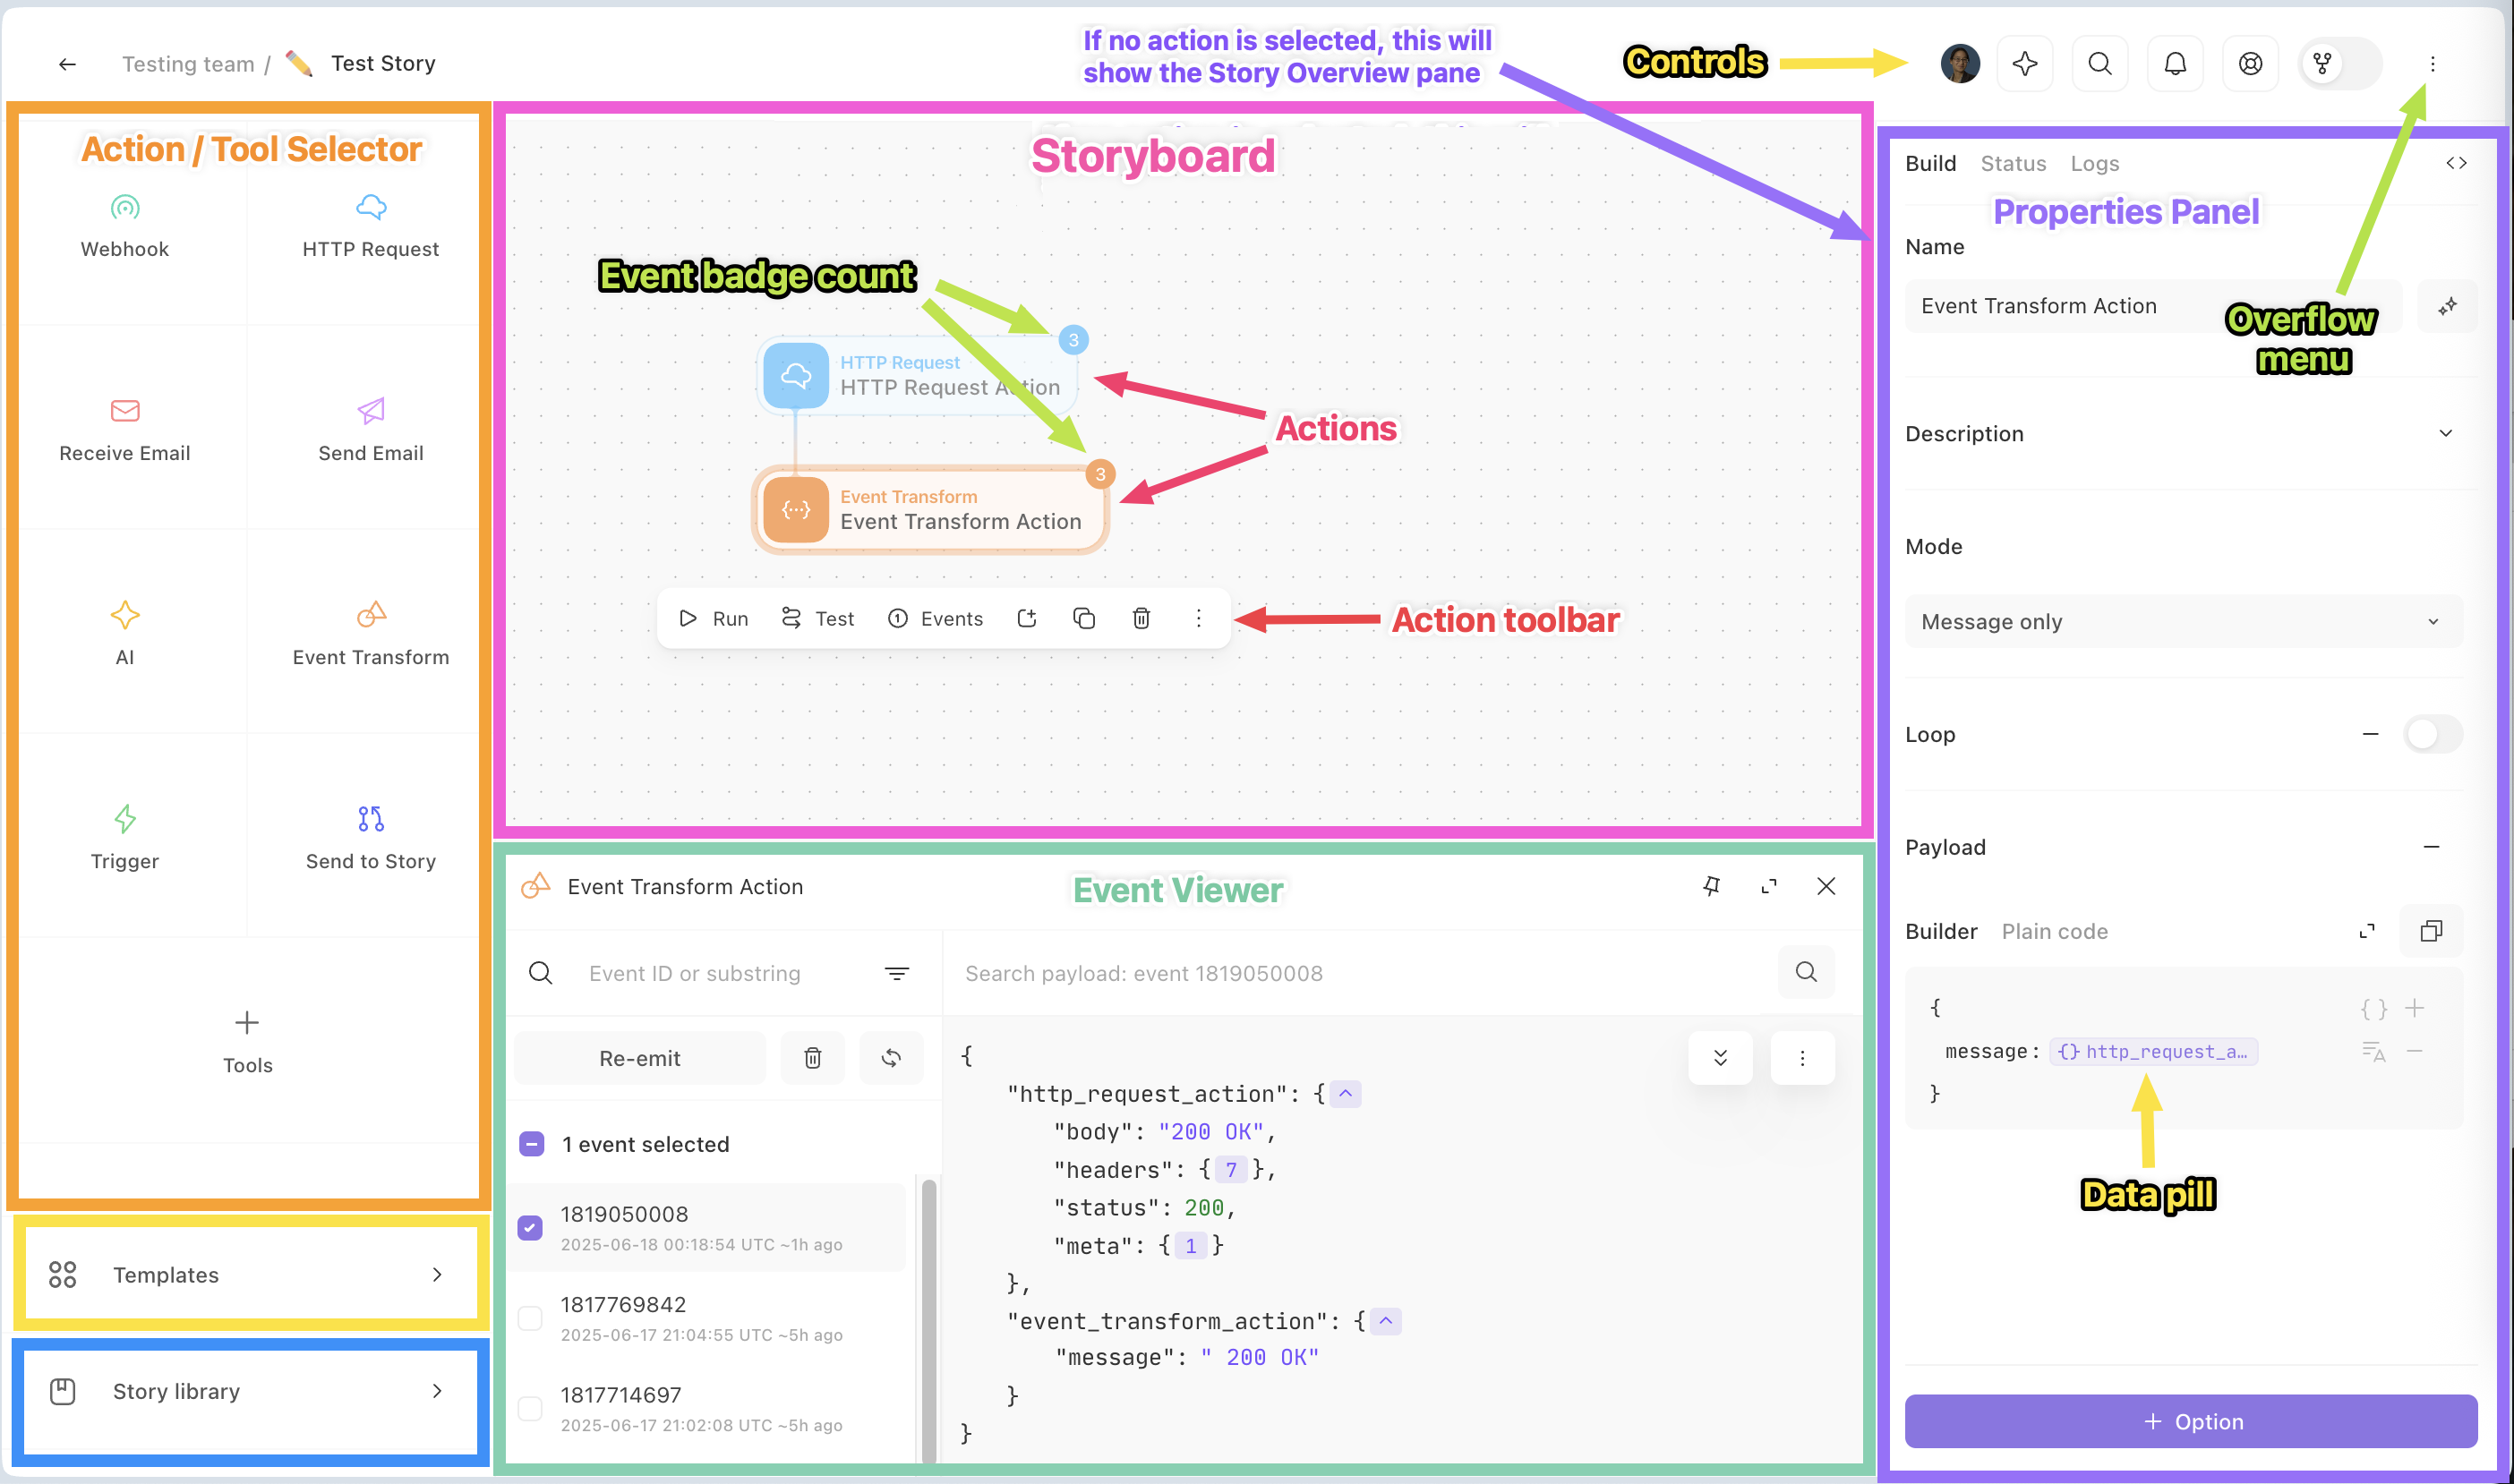
Task: Select the Send to Story action
Action: 370,839
